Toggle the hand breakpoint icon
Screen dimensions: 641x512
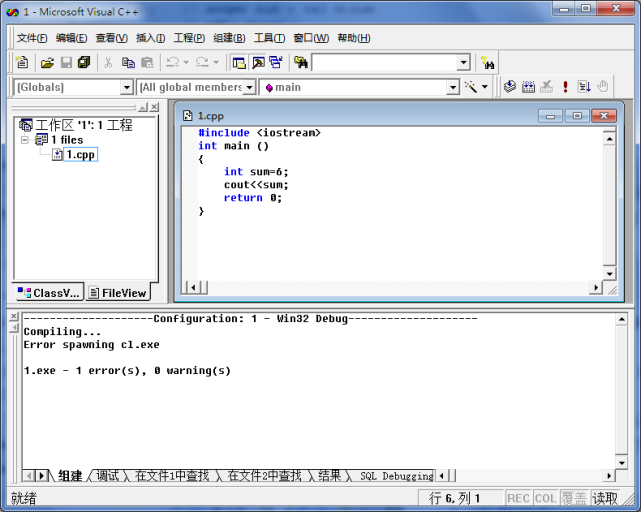pos(603,87)
